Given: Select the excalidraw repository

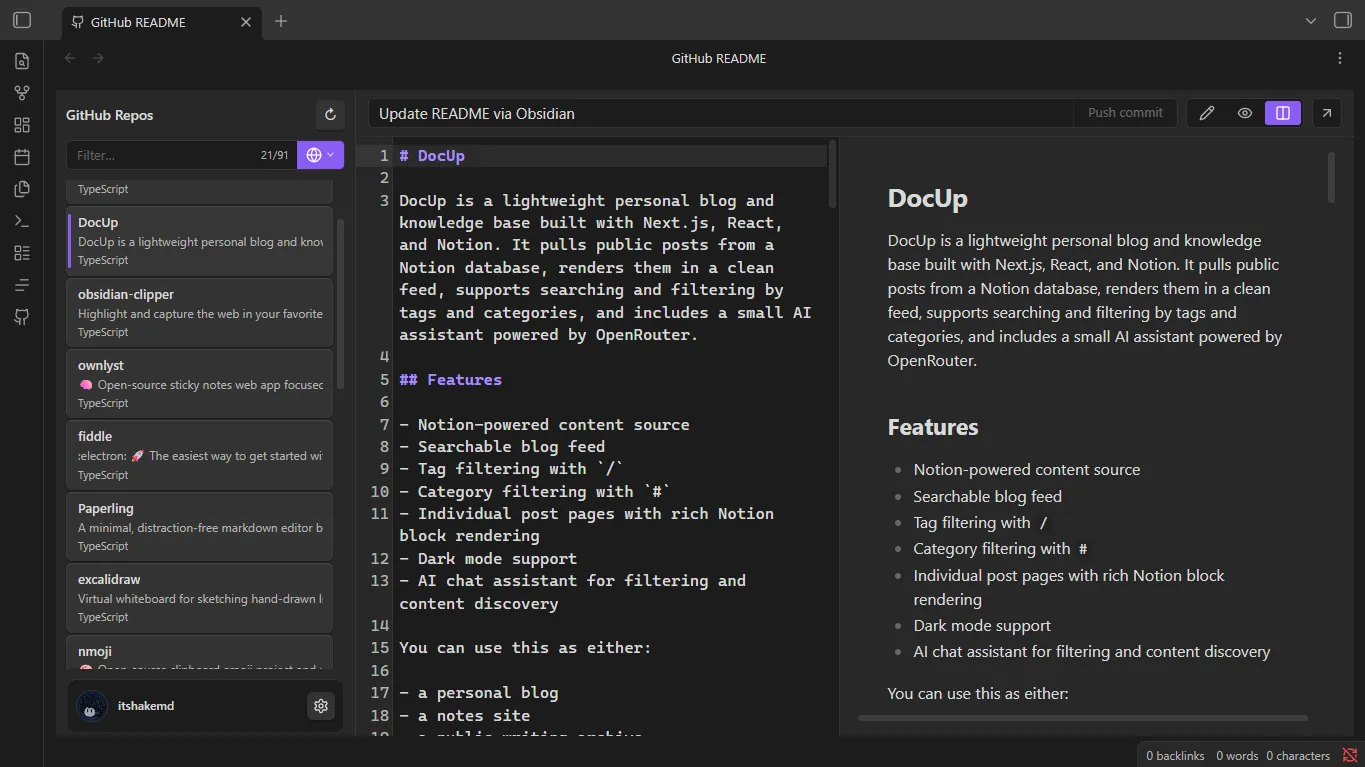Looking at the screenshot, I should [200, 598].
